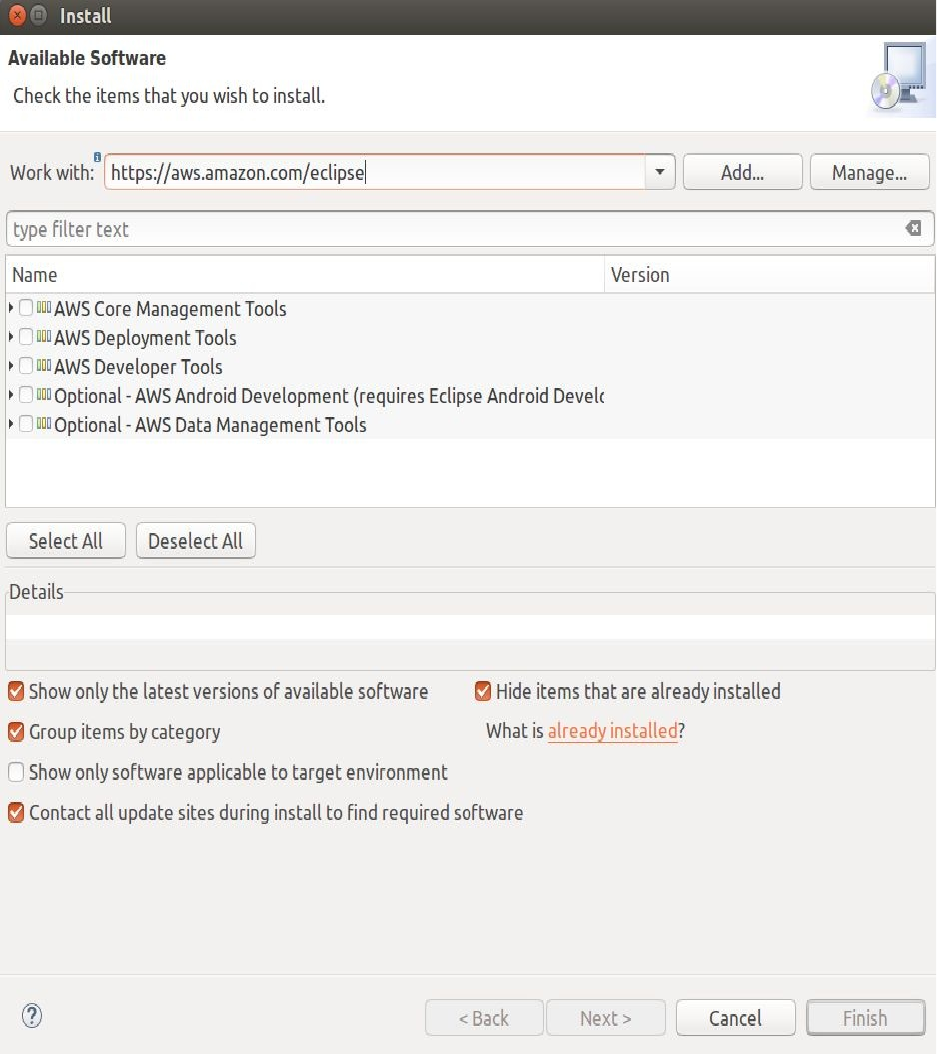Expand Optional AWS Android Development node
The width and height of the screenshot is (937, 1054).
pyautogui.click(x=11, y=395)
